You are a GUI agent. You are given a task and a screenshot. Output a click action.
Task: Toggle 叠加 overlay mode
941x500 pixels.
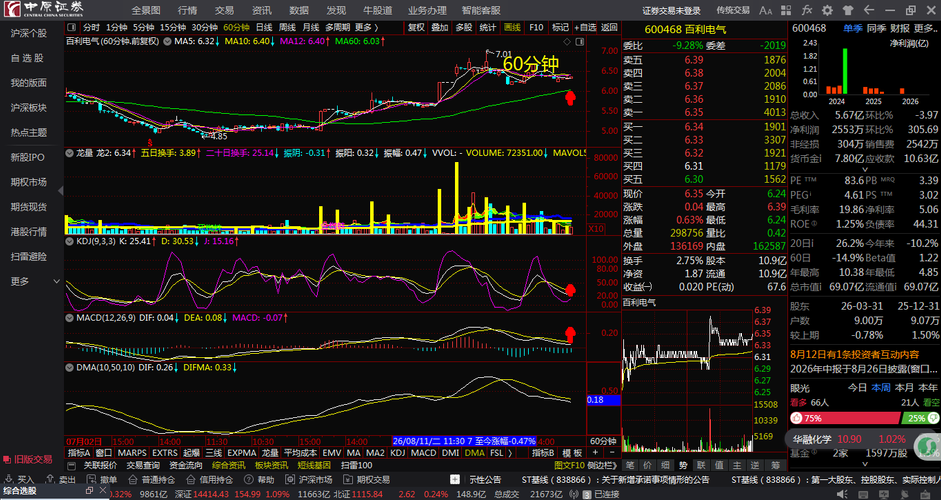(x=440, y=28)
